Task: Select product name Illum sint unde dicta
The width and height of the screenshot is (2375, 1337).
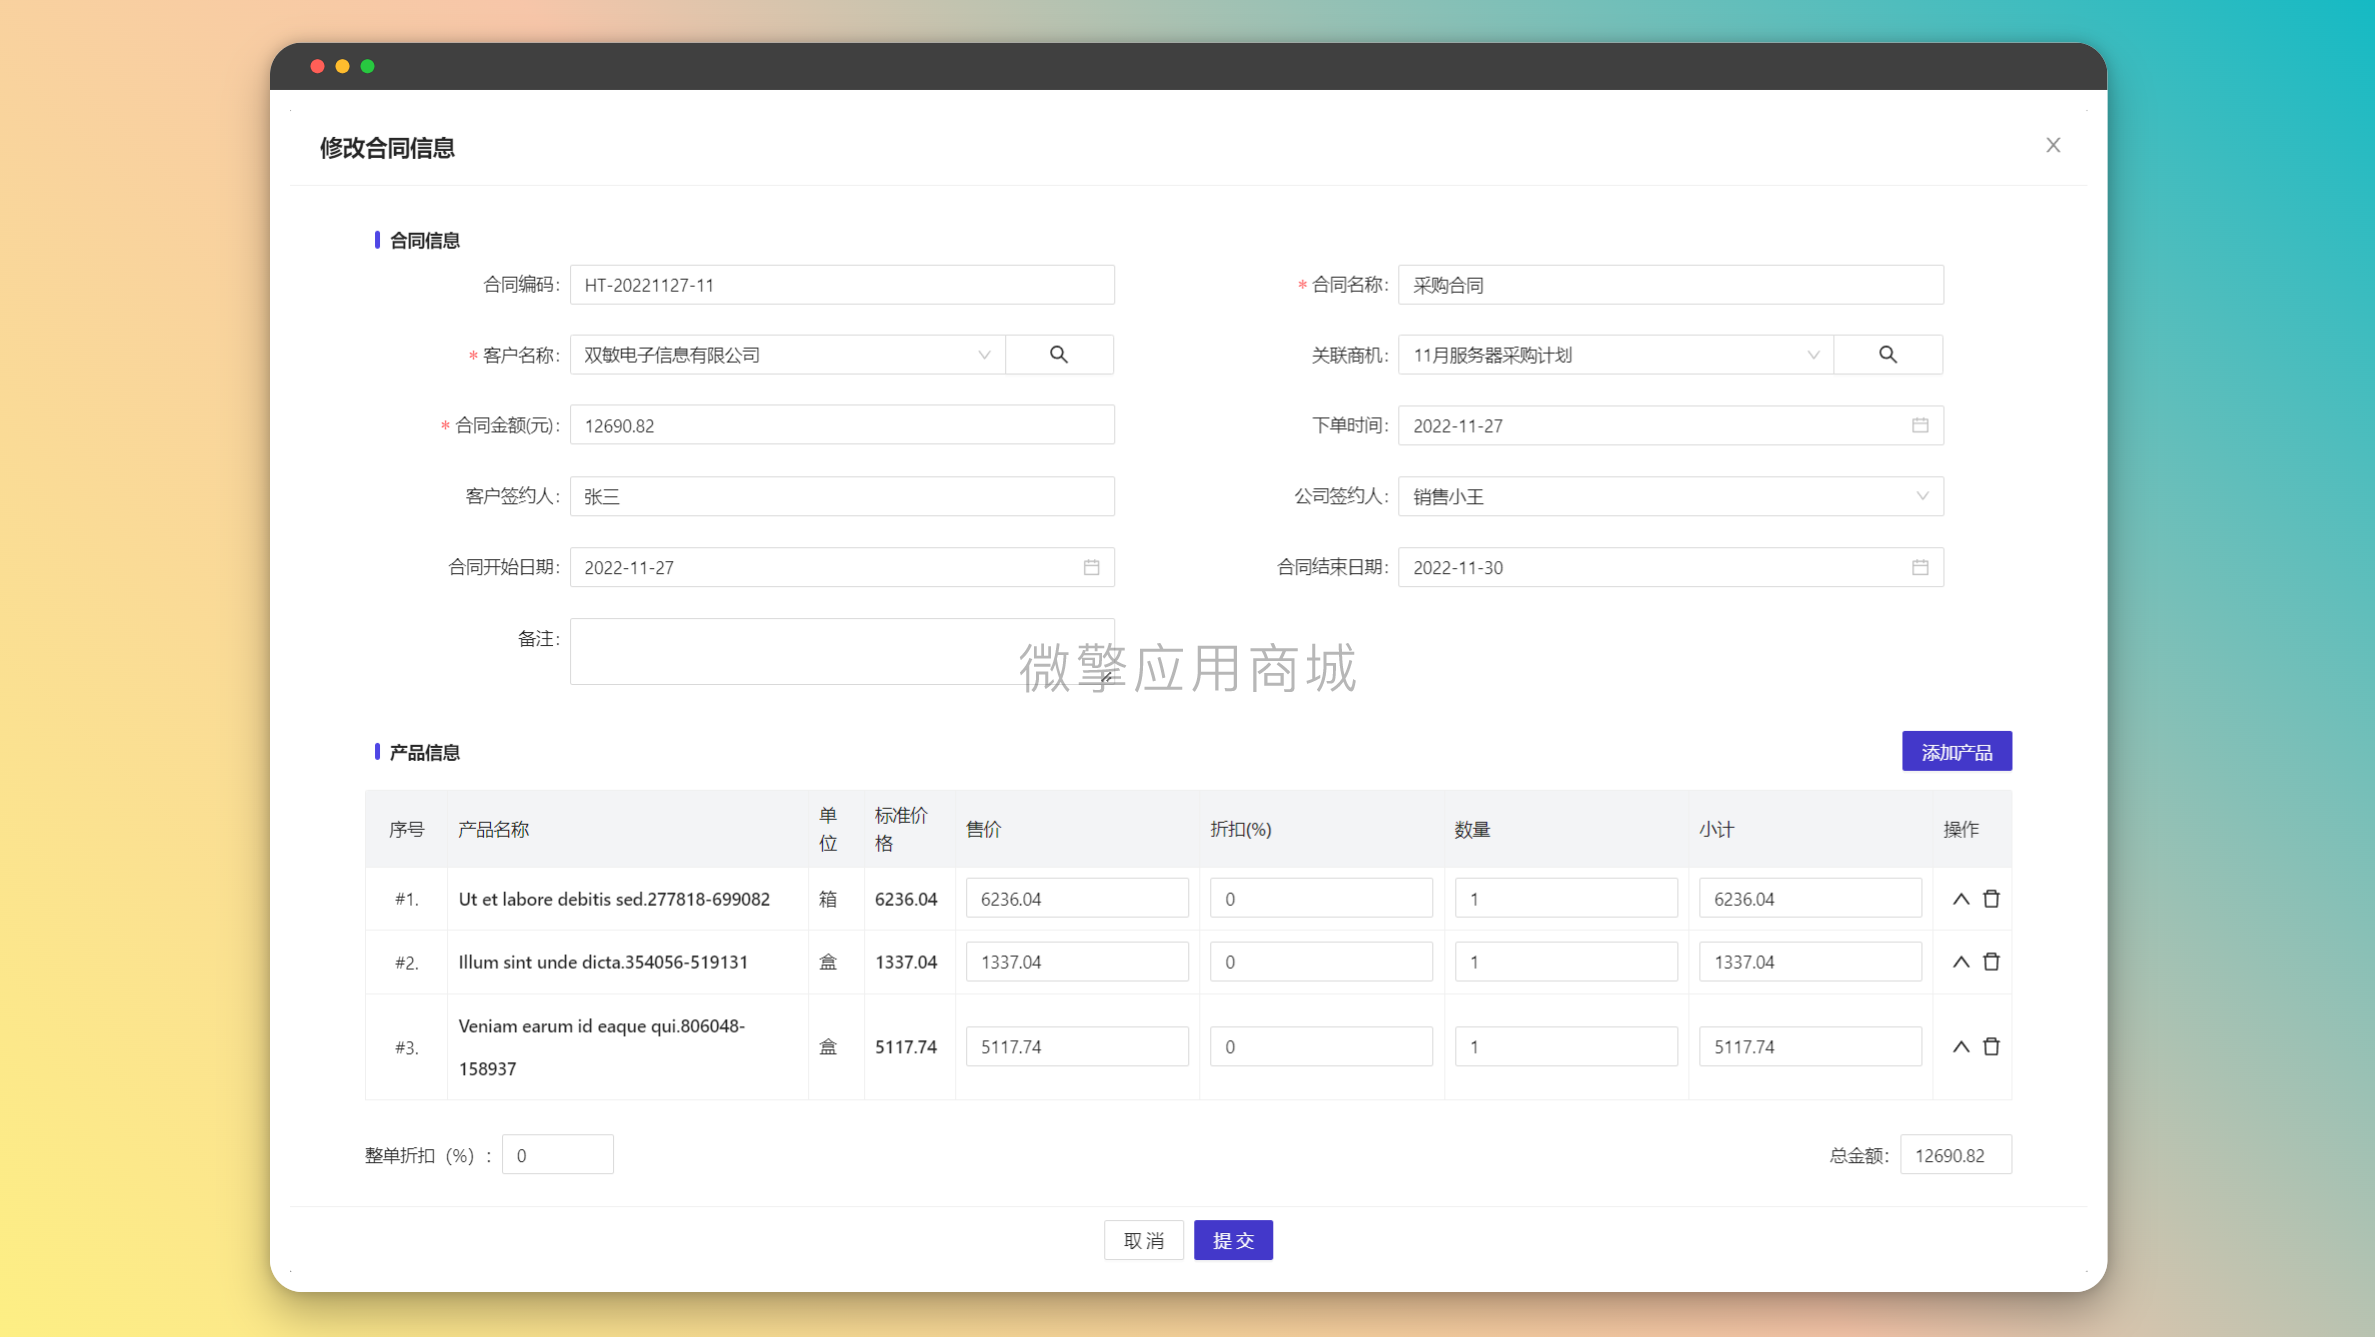Action: coord(603,962)
